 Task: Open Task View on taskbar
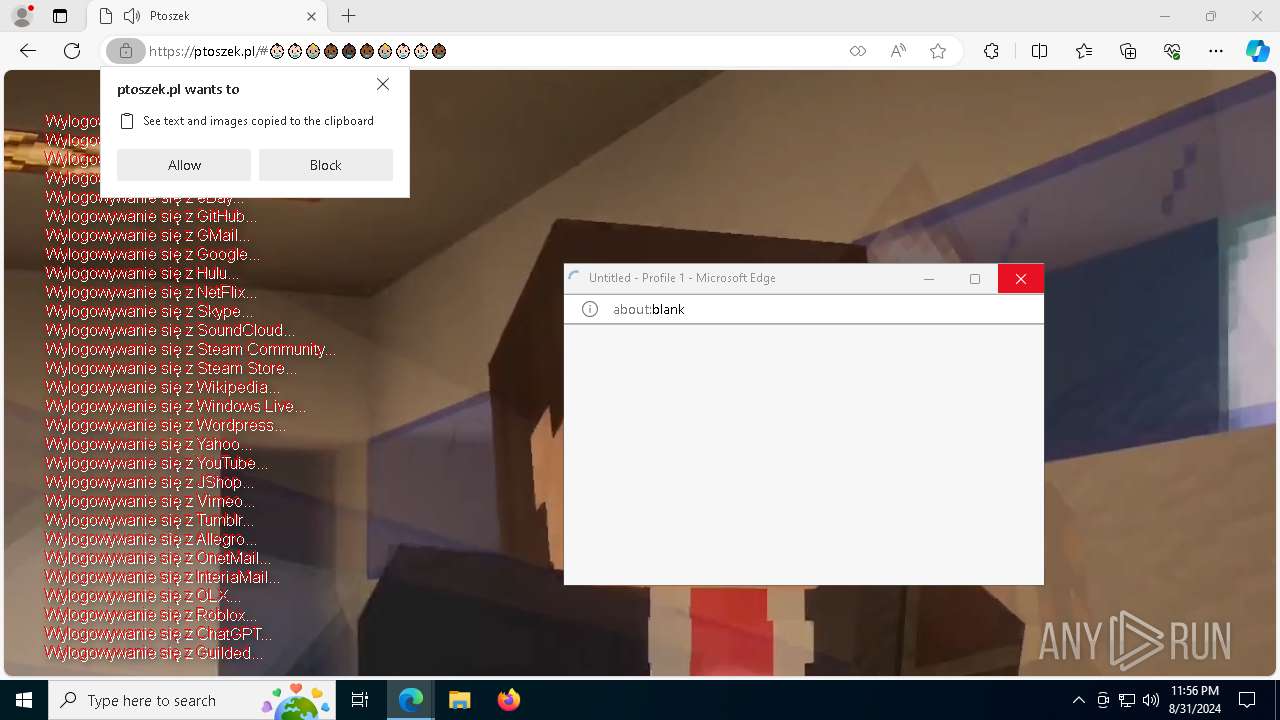[x=361, y=700]
